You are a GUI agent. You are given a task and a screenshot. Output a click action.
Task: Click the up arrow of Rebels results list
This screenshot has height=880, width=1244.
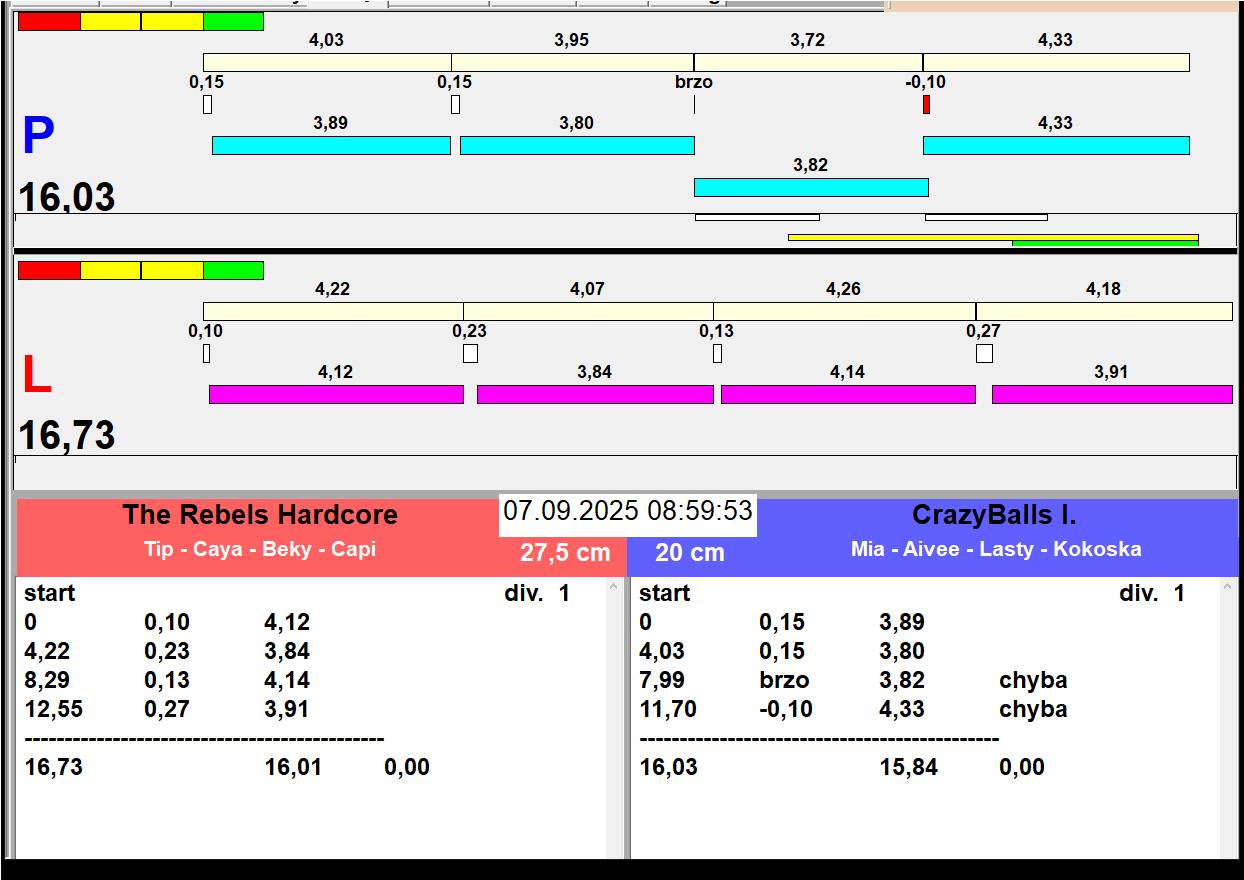tap(613, 589)
